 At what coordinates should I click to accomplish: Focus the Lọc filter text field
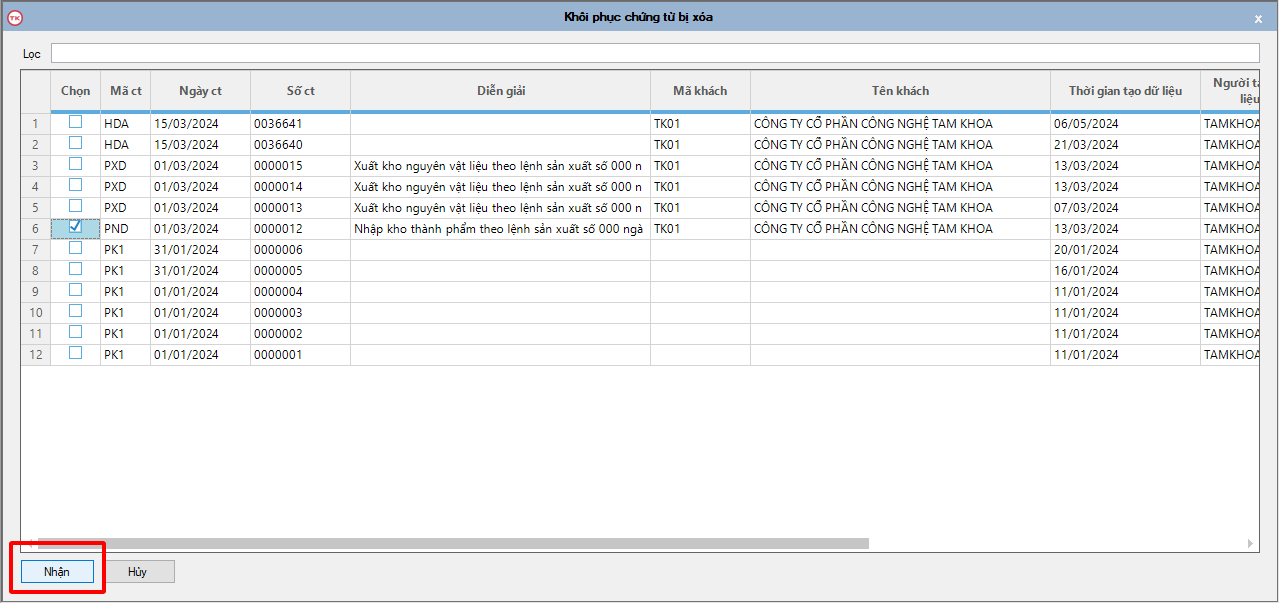click(x=655, y=53)
